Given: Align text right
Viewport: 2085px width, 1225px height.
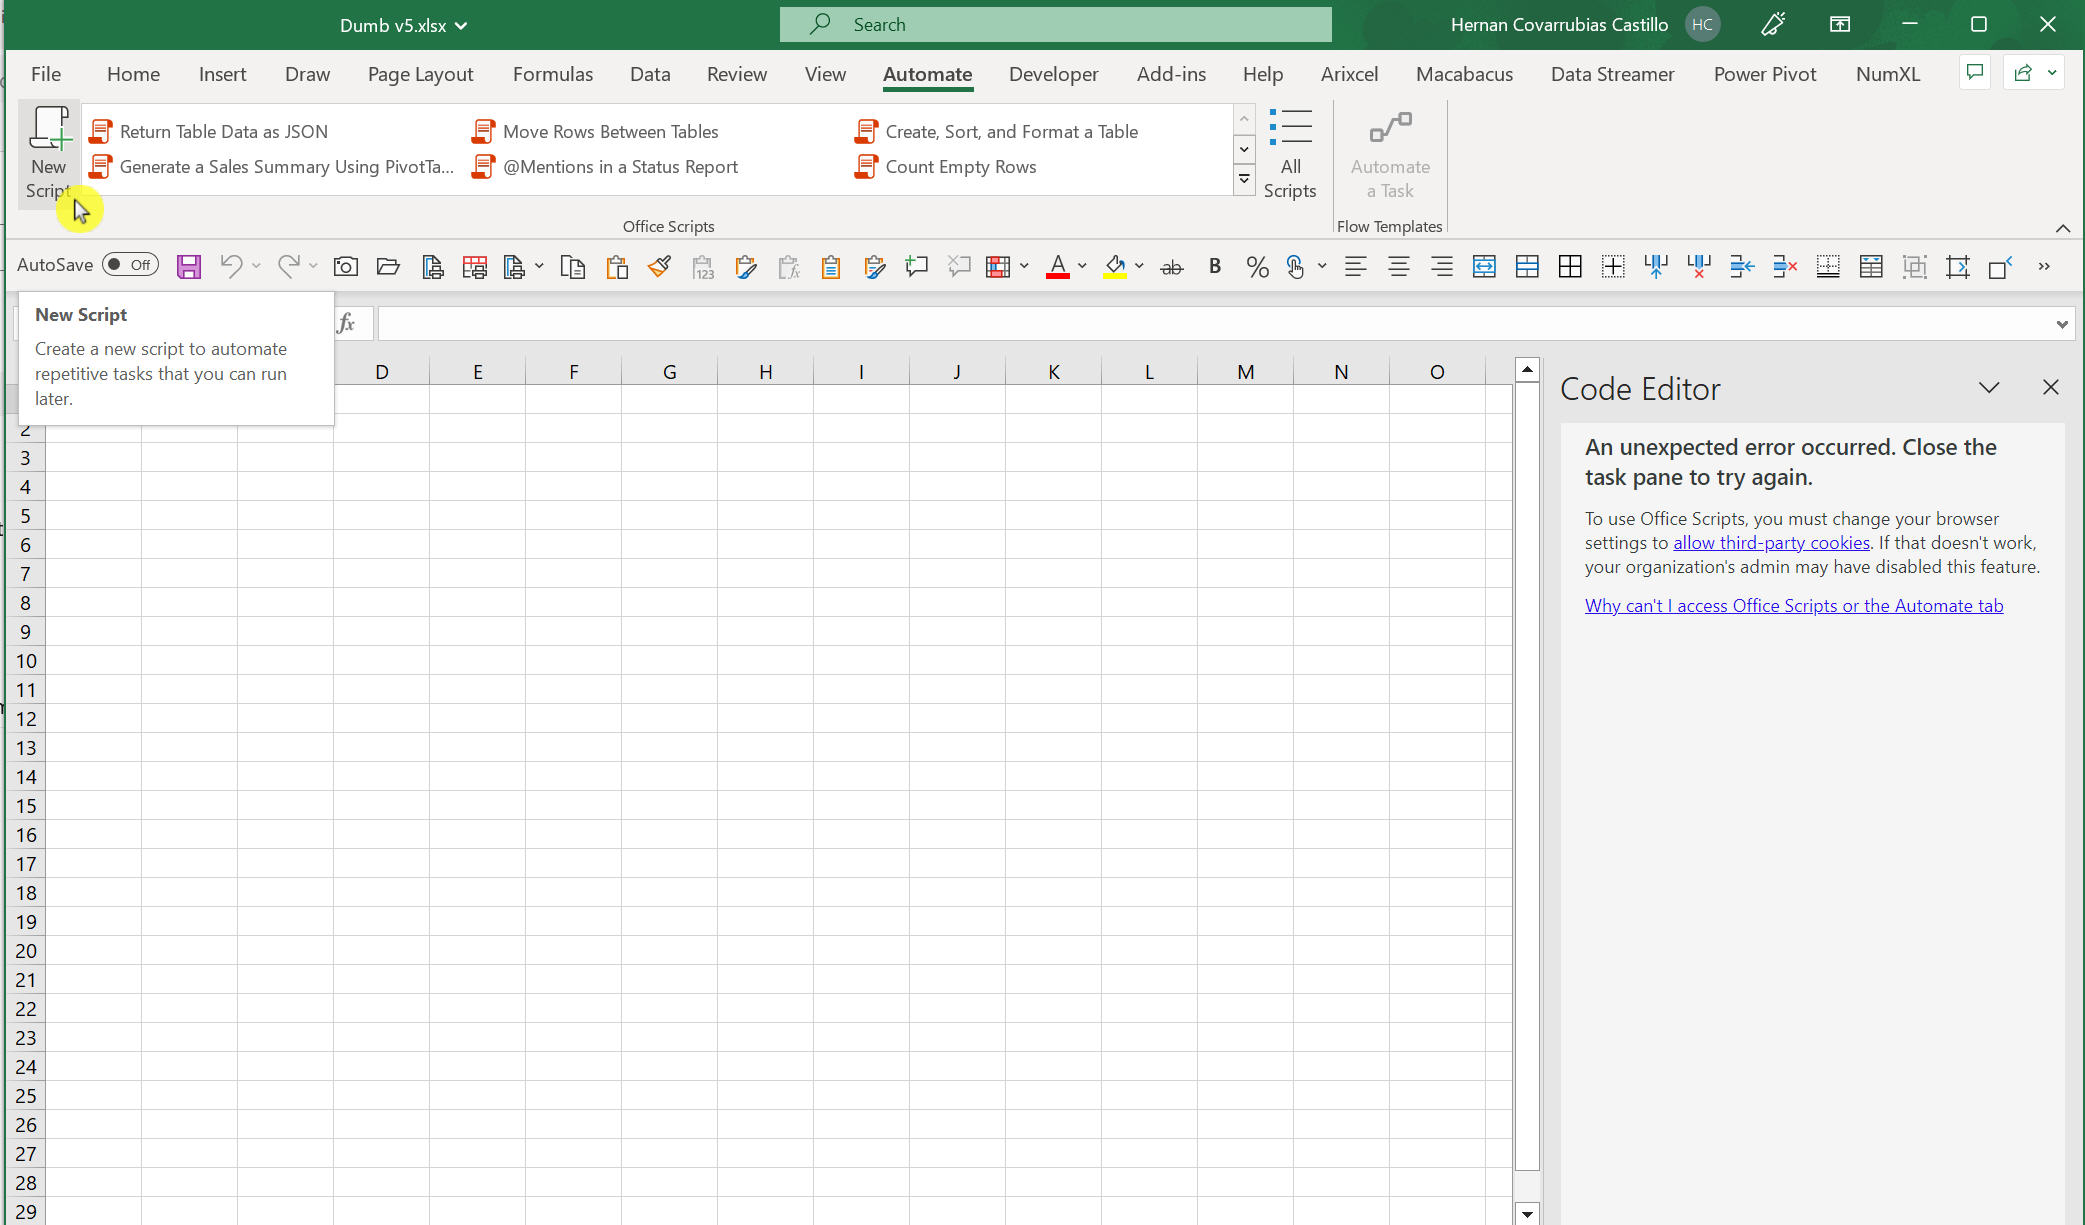Looking at the screenshot, I should coord(1441,266).
